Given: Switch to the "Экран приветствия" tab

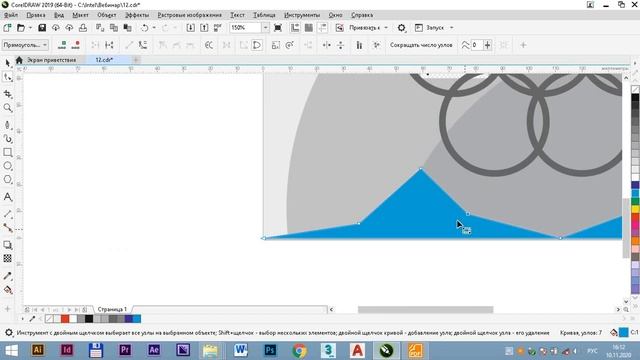Looking at the screenshot, I should coord(51,60).
